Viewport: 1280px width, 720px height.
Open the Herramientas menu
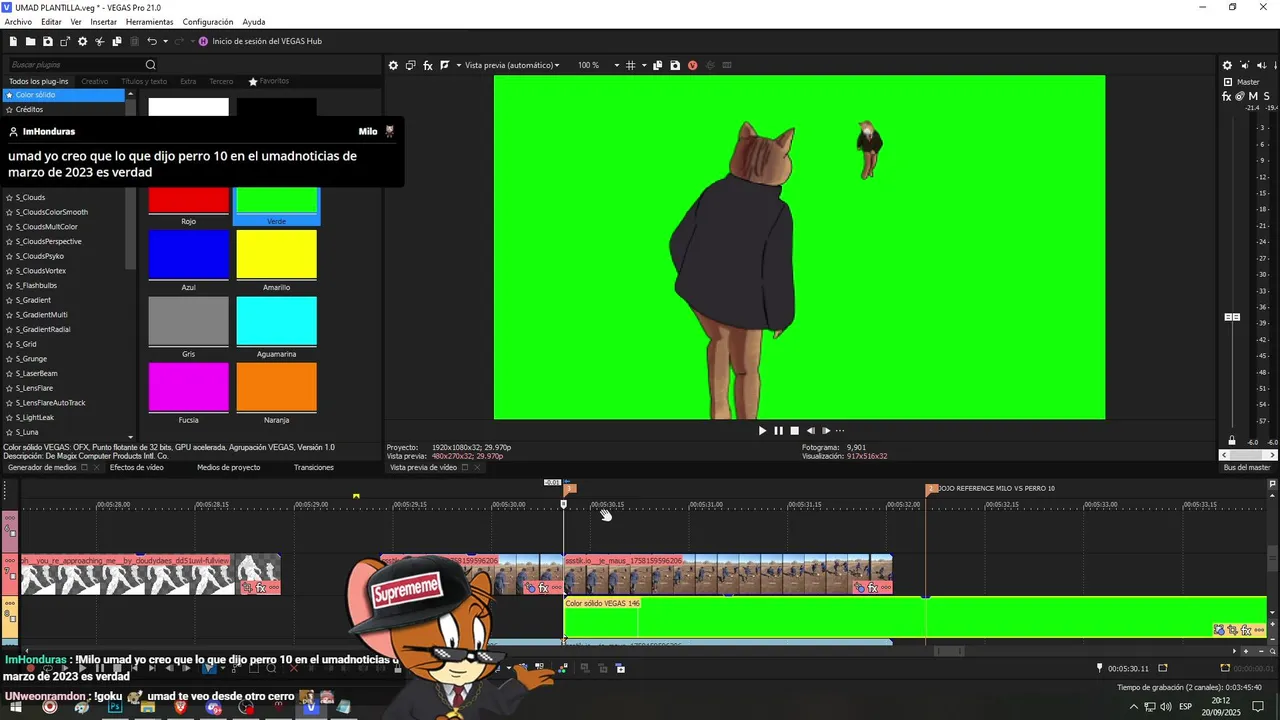(x=149, y=21)
